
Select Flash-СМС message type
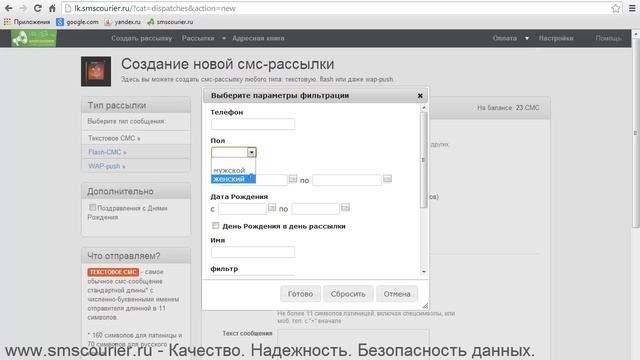click(x=107, y=152)
